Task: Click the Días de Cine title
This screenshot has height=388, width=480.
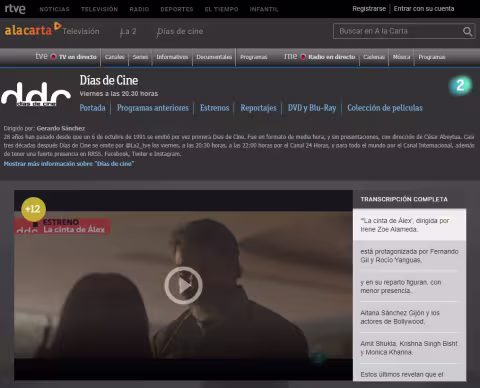Action: pyautogui.click(x=109, y=80)
